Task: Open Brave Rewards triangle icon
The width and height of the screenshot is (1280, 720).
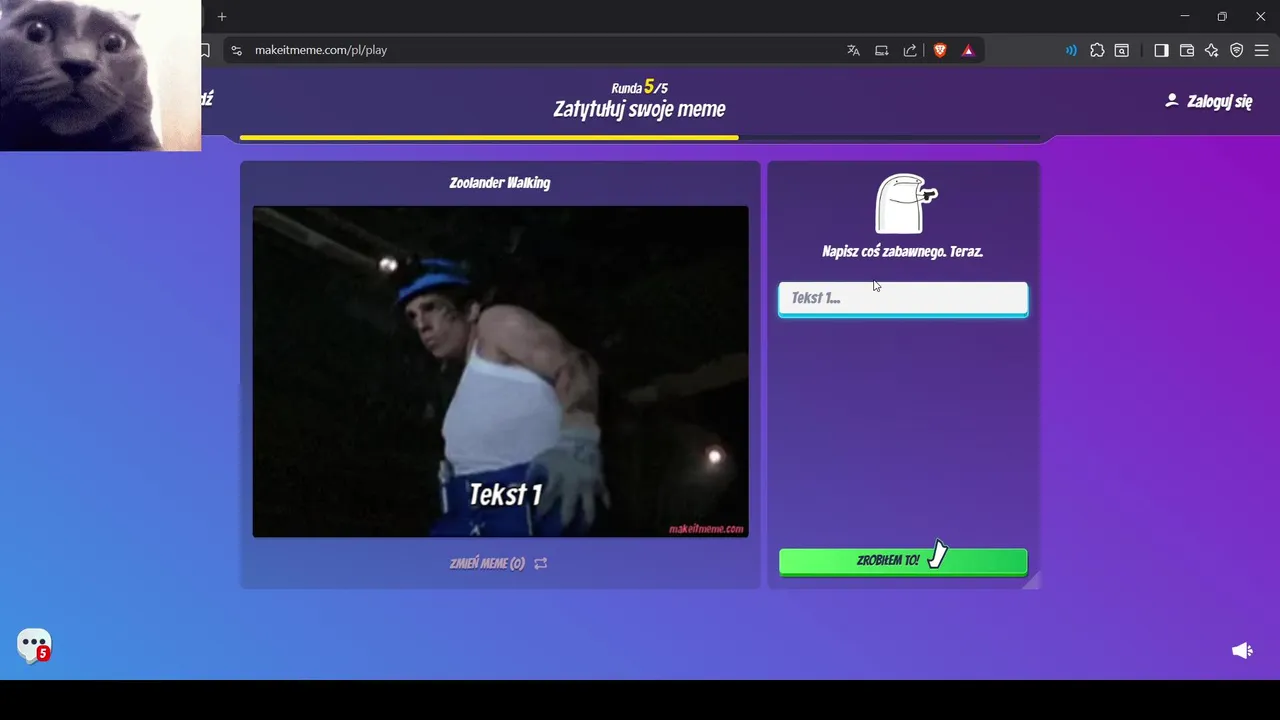Action: [x=968, y=50]
